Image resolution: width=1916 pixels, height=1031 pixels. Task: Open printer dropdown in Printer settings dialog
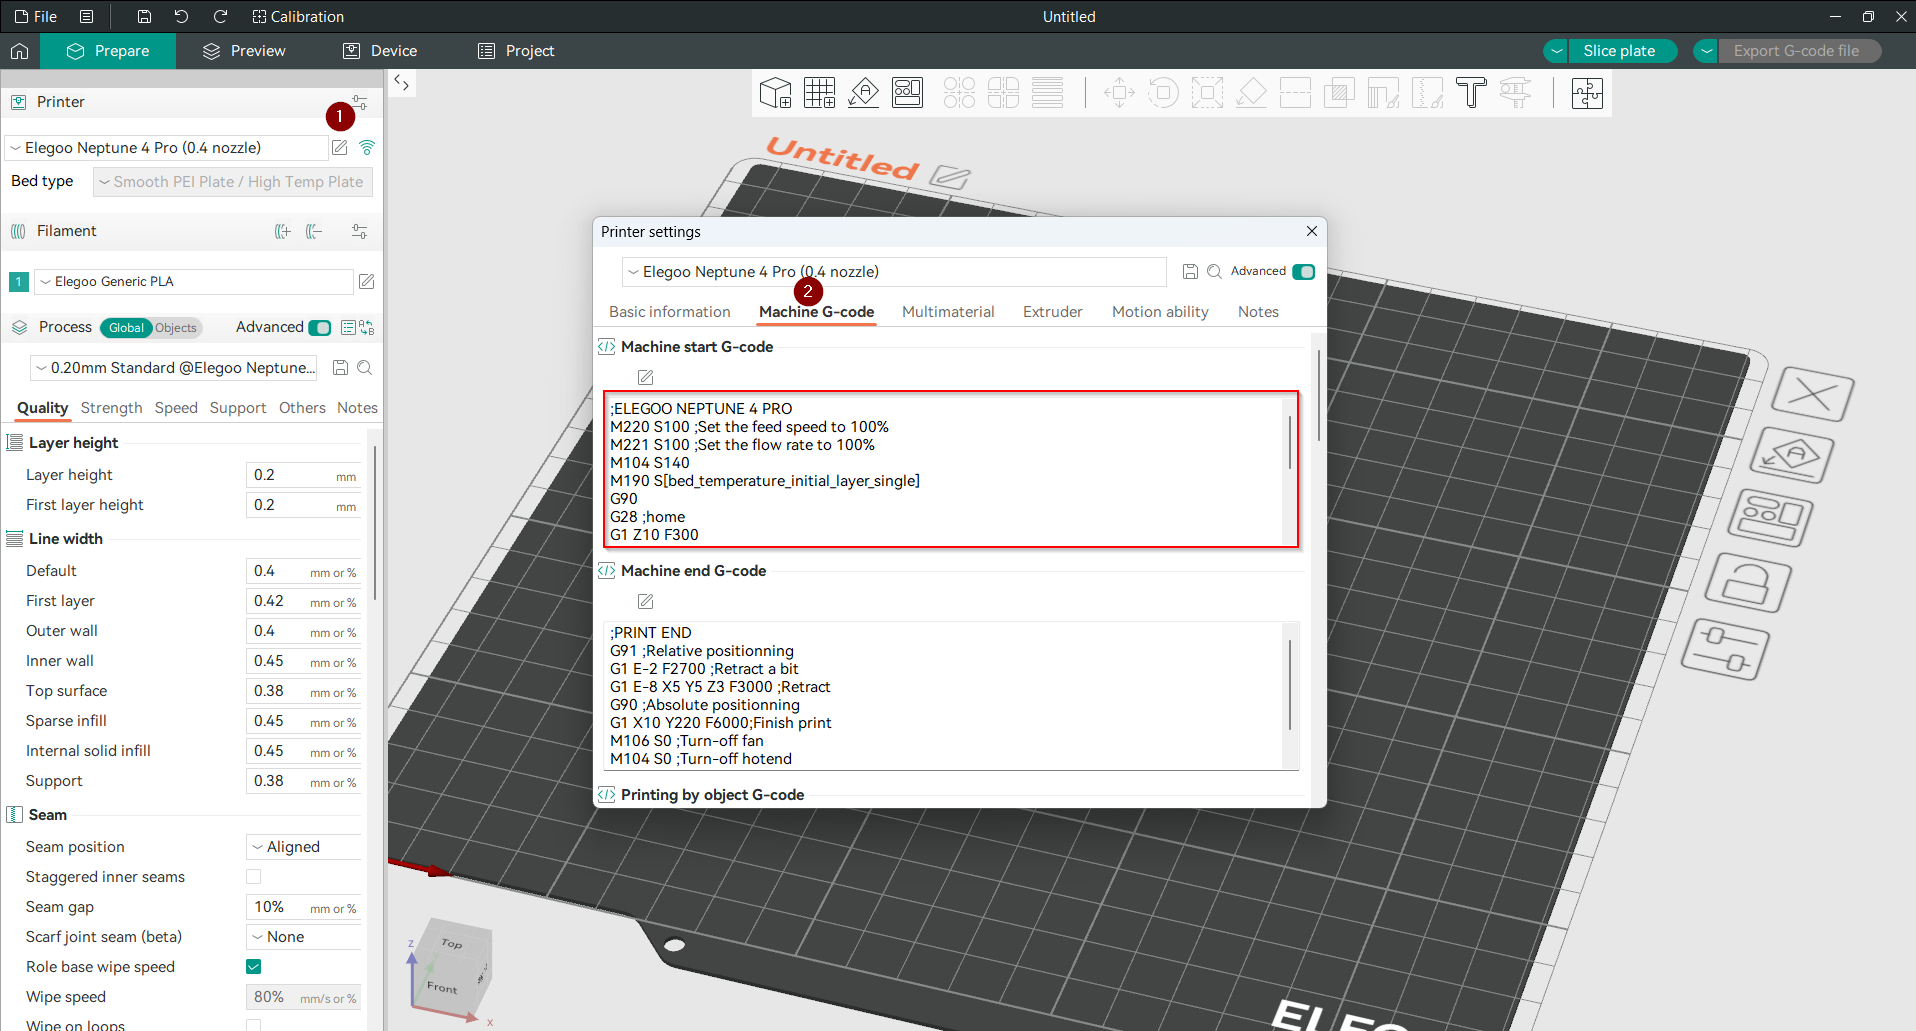894,272
